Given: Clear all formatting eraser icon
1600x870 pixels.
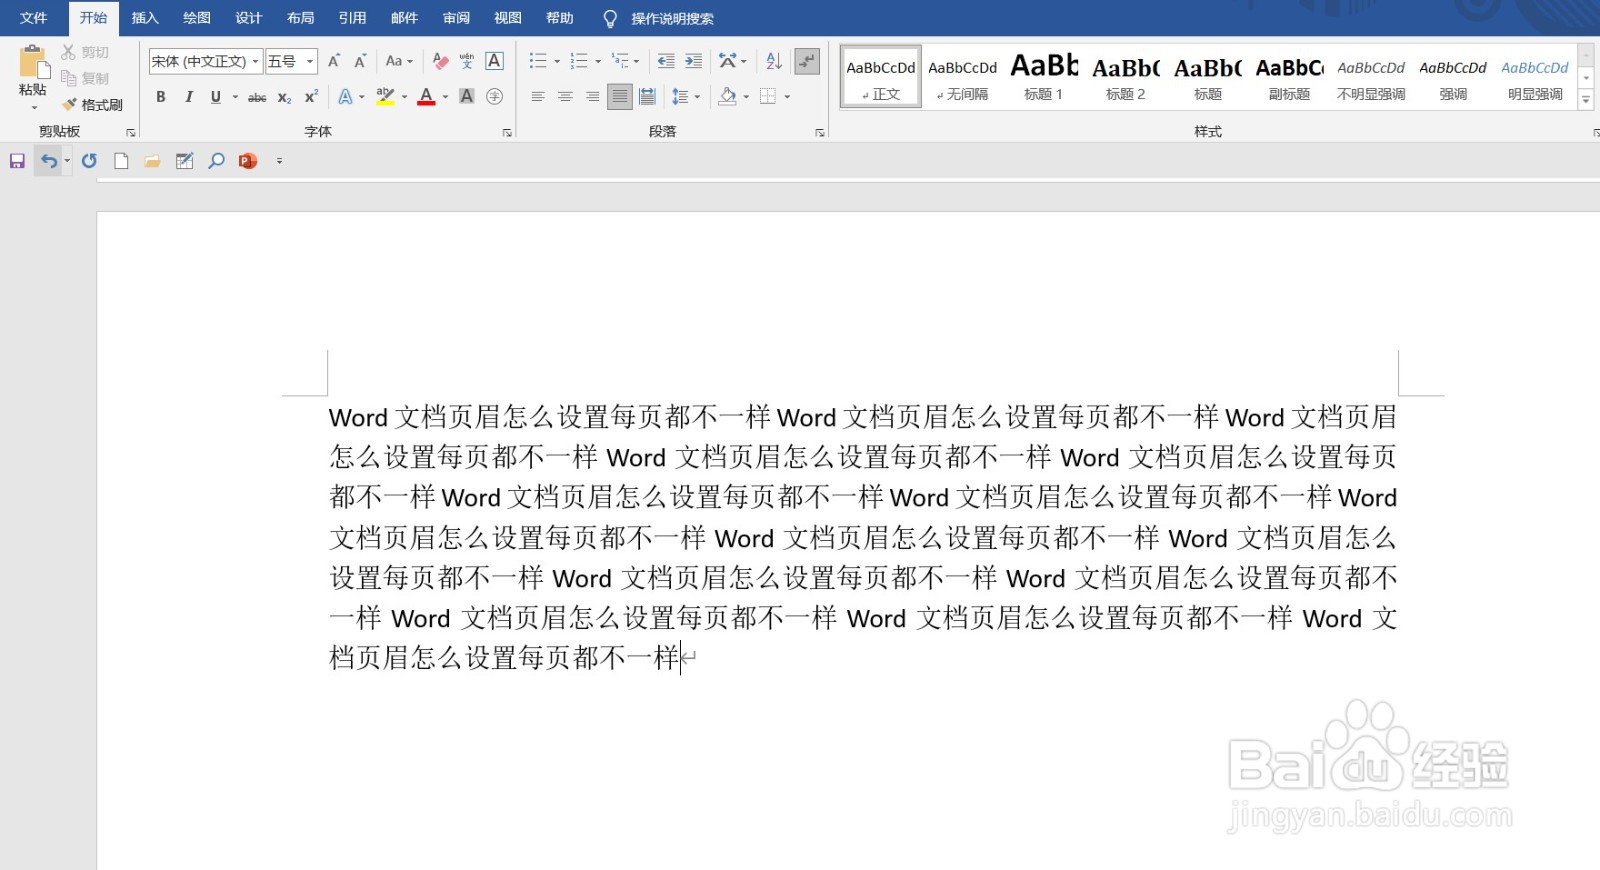Looking at the screenshot, I should 440,61.
